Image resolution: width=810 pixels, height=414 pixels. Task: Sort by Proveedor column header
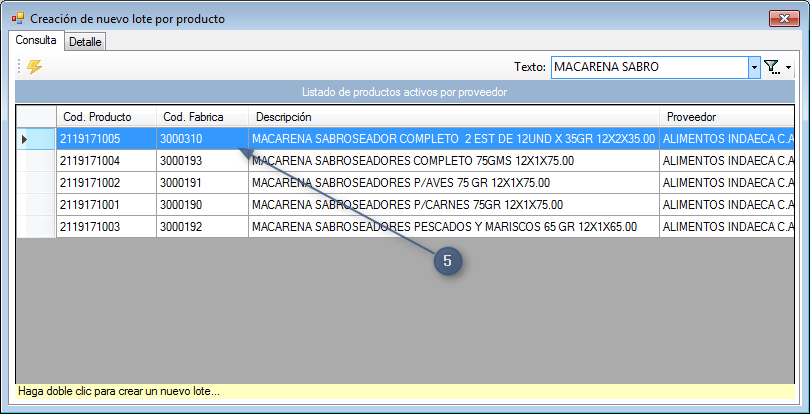point(727,117)
